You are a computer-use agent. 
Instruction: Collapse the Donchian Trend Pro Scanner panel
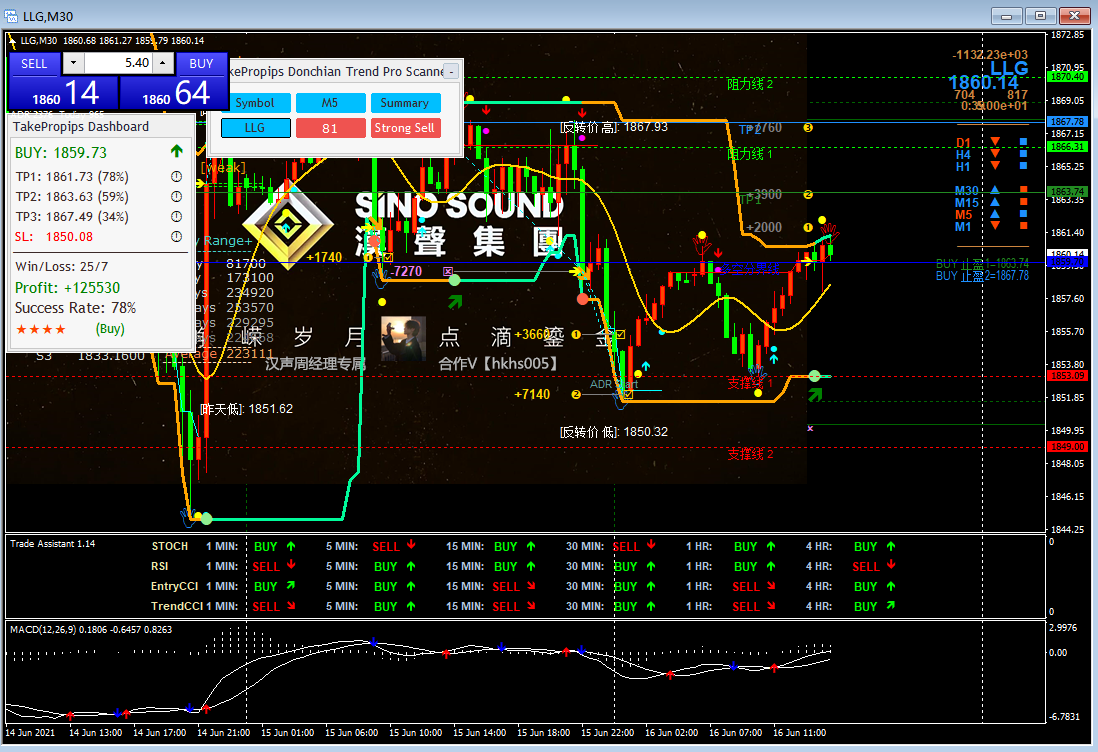coord(452,71)
